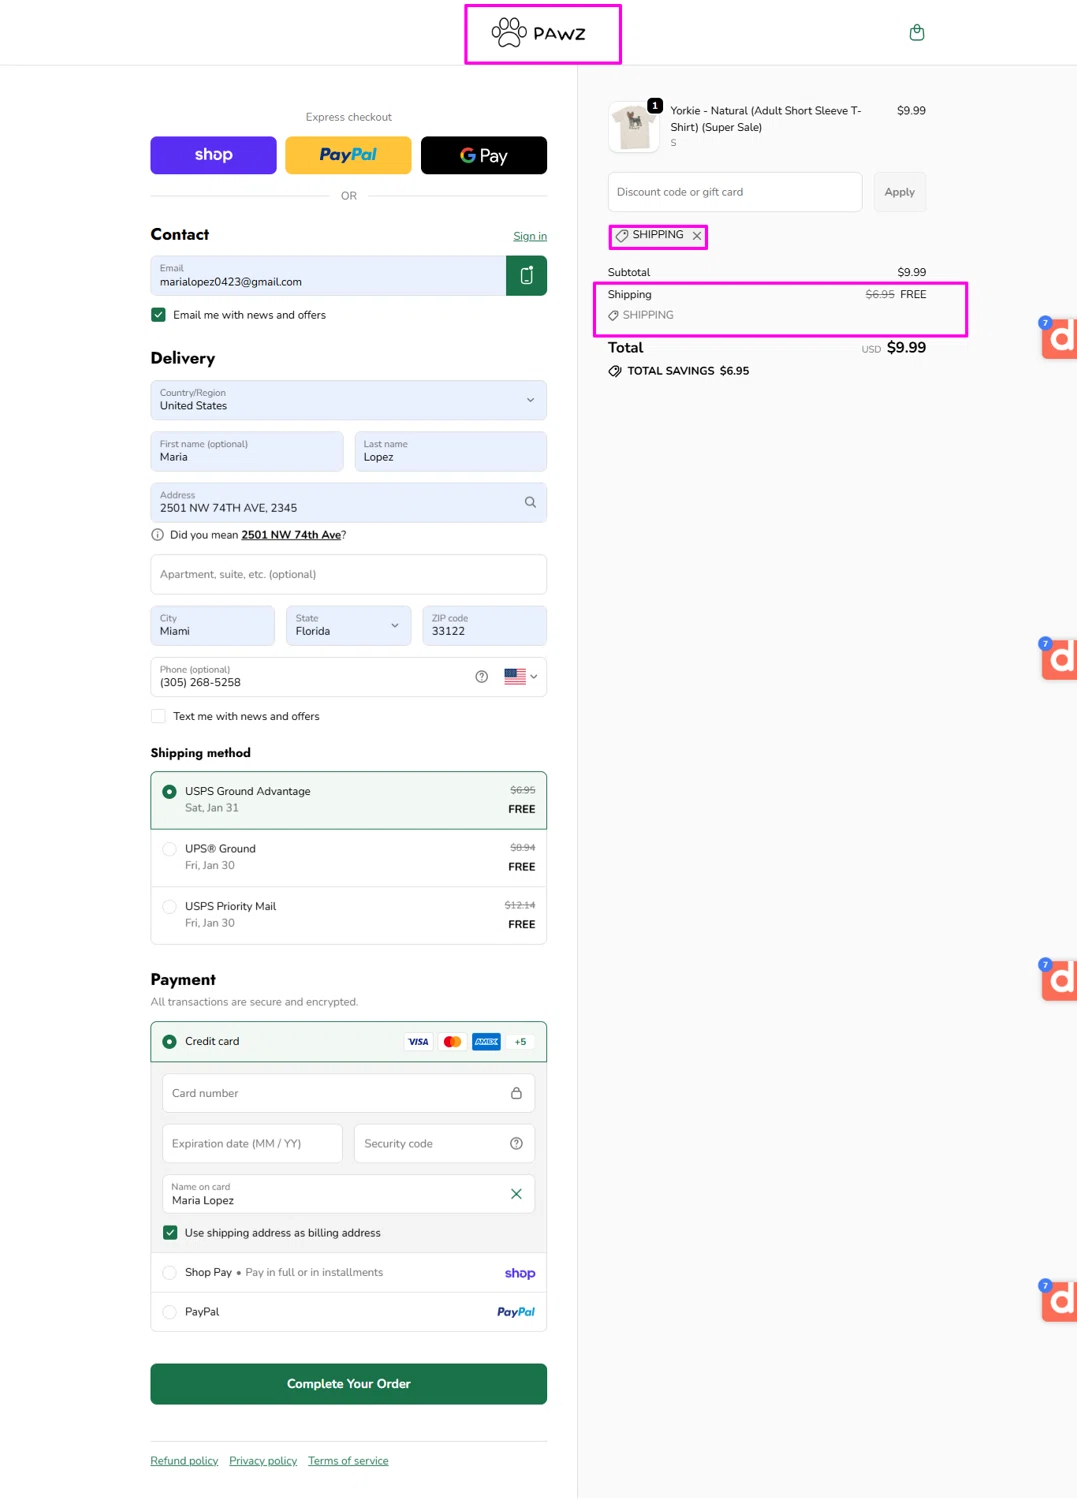Click the PayPal logo in payment options

point(516,1312)
